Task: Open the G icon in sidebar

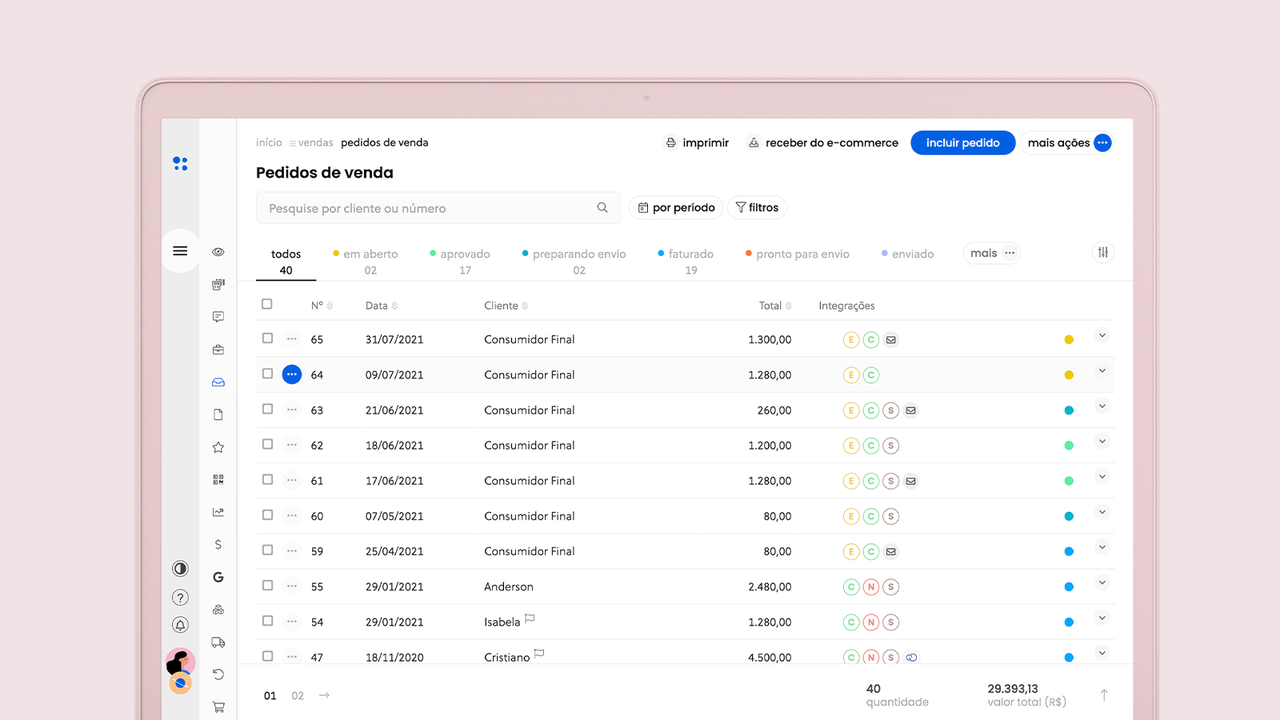Action: click(x=218, y=577)
